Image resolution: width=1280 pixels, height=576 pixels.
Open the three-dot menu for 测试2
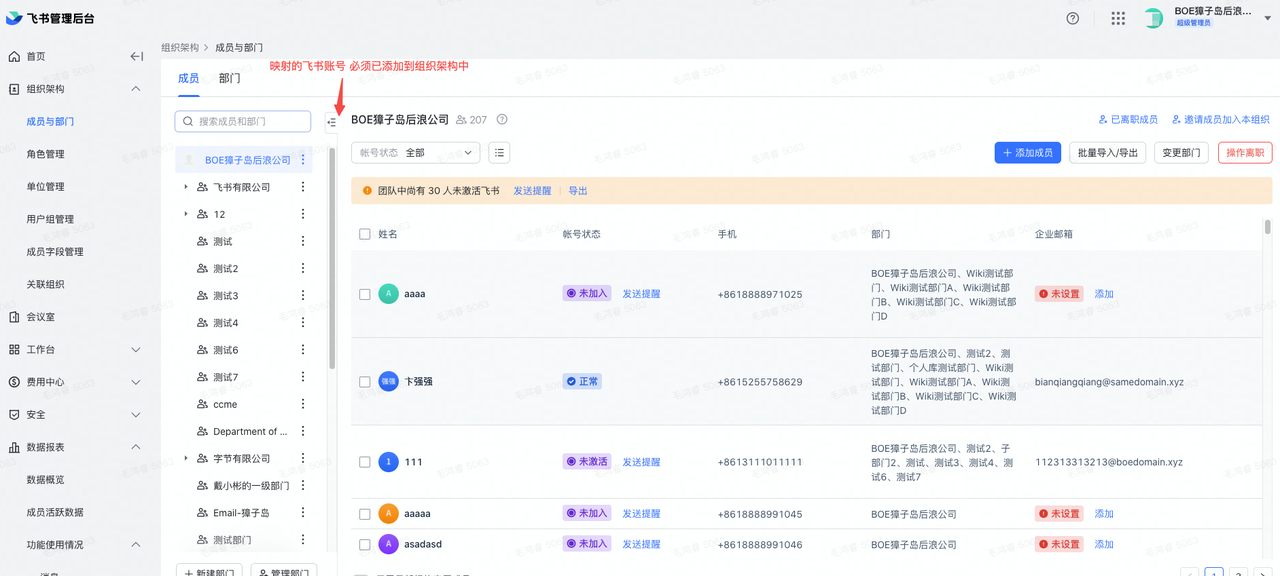[303, 268]
